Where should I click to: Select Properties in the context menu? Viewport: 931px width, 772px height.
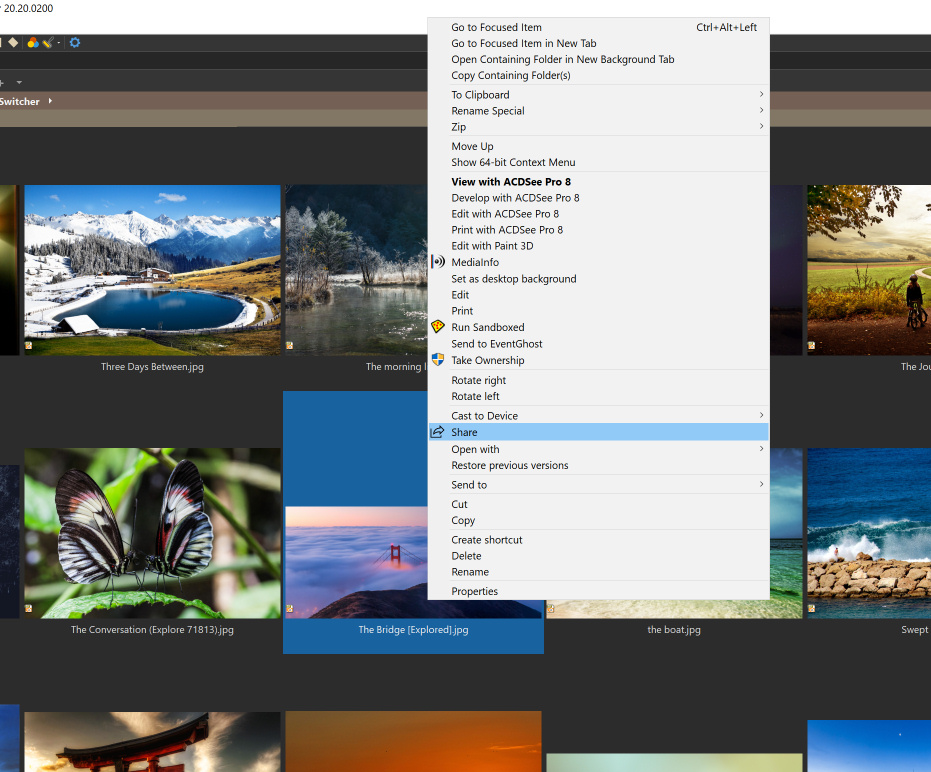coord(474,591)
